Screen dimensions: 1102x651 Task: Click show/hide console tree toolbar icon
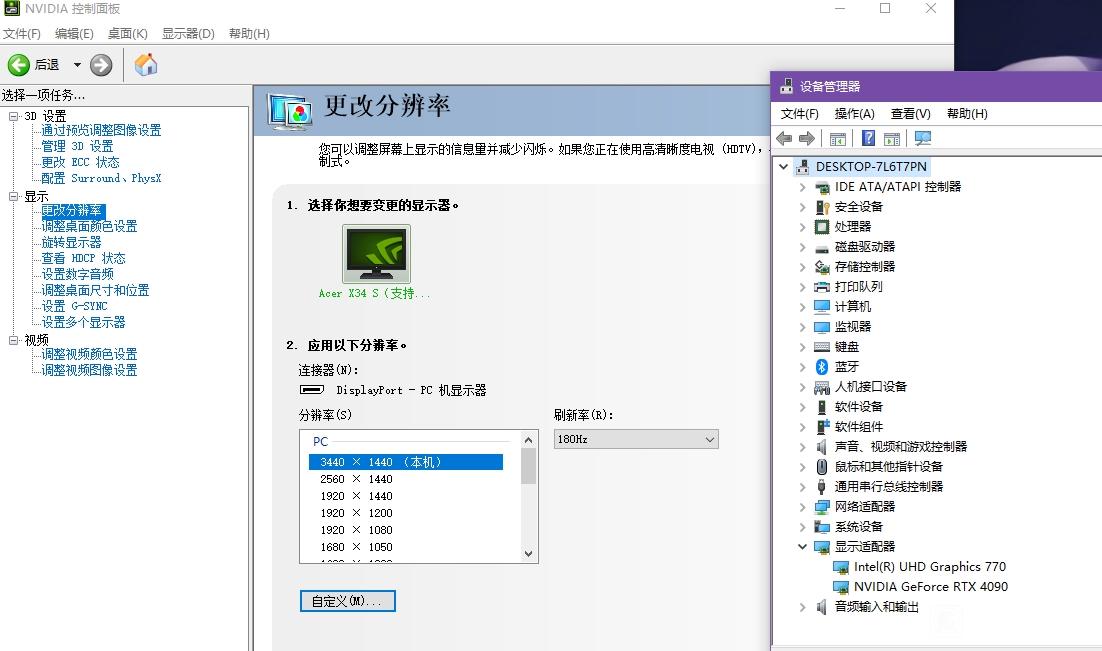[x=838, y=138]
